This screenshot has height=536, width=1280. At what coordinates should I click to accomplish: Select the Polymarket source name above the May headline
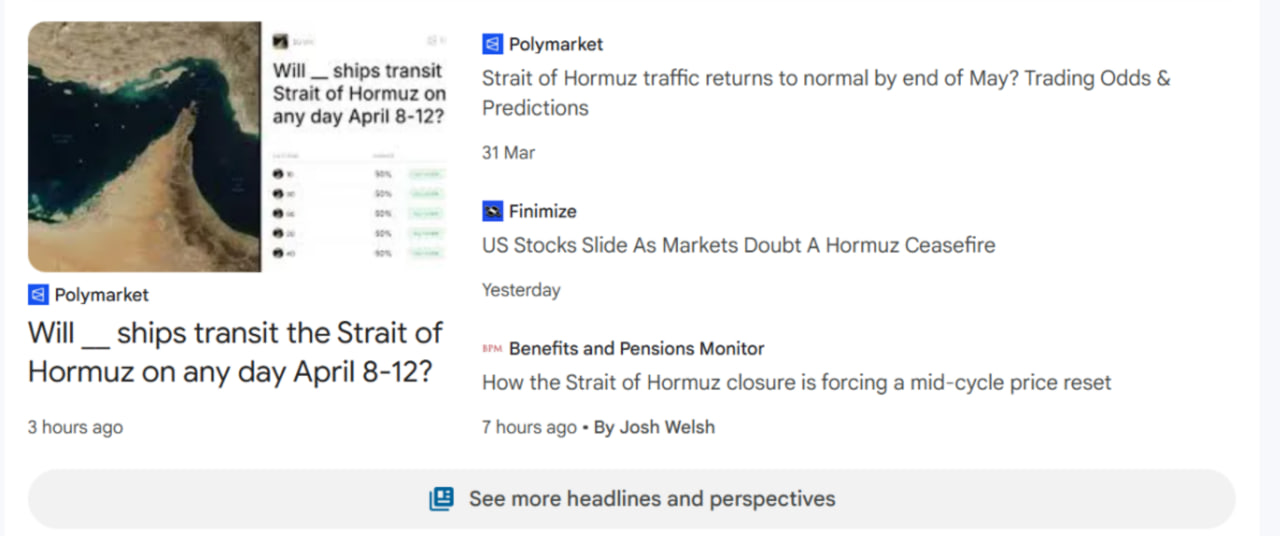[x=556, y=44]
